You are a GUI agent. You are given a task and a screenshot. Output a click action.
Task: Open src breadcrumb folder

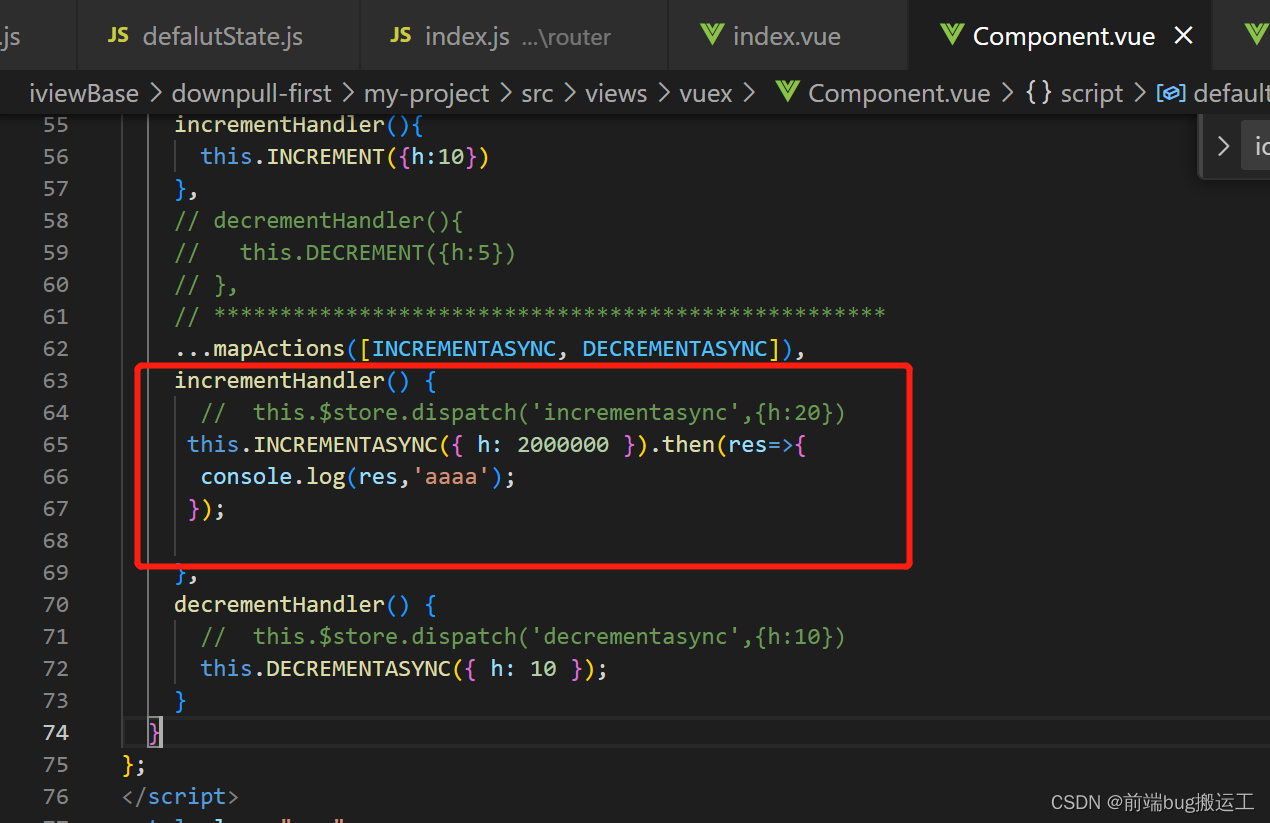(x=537, y=94)
